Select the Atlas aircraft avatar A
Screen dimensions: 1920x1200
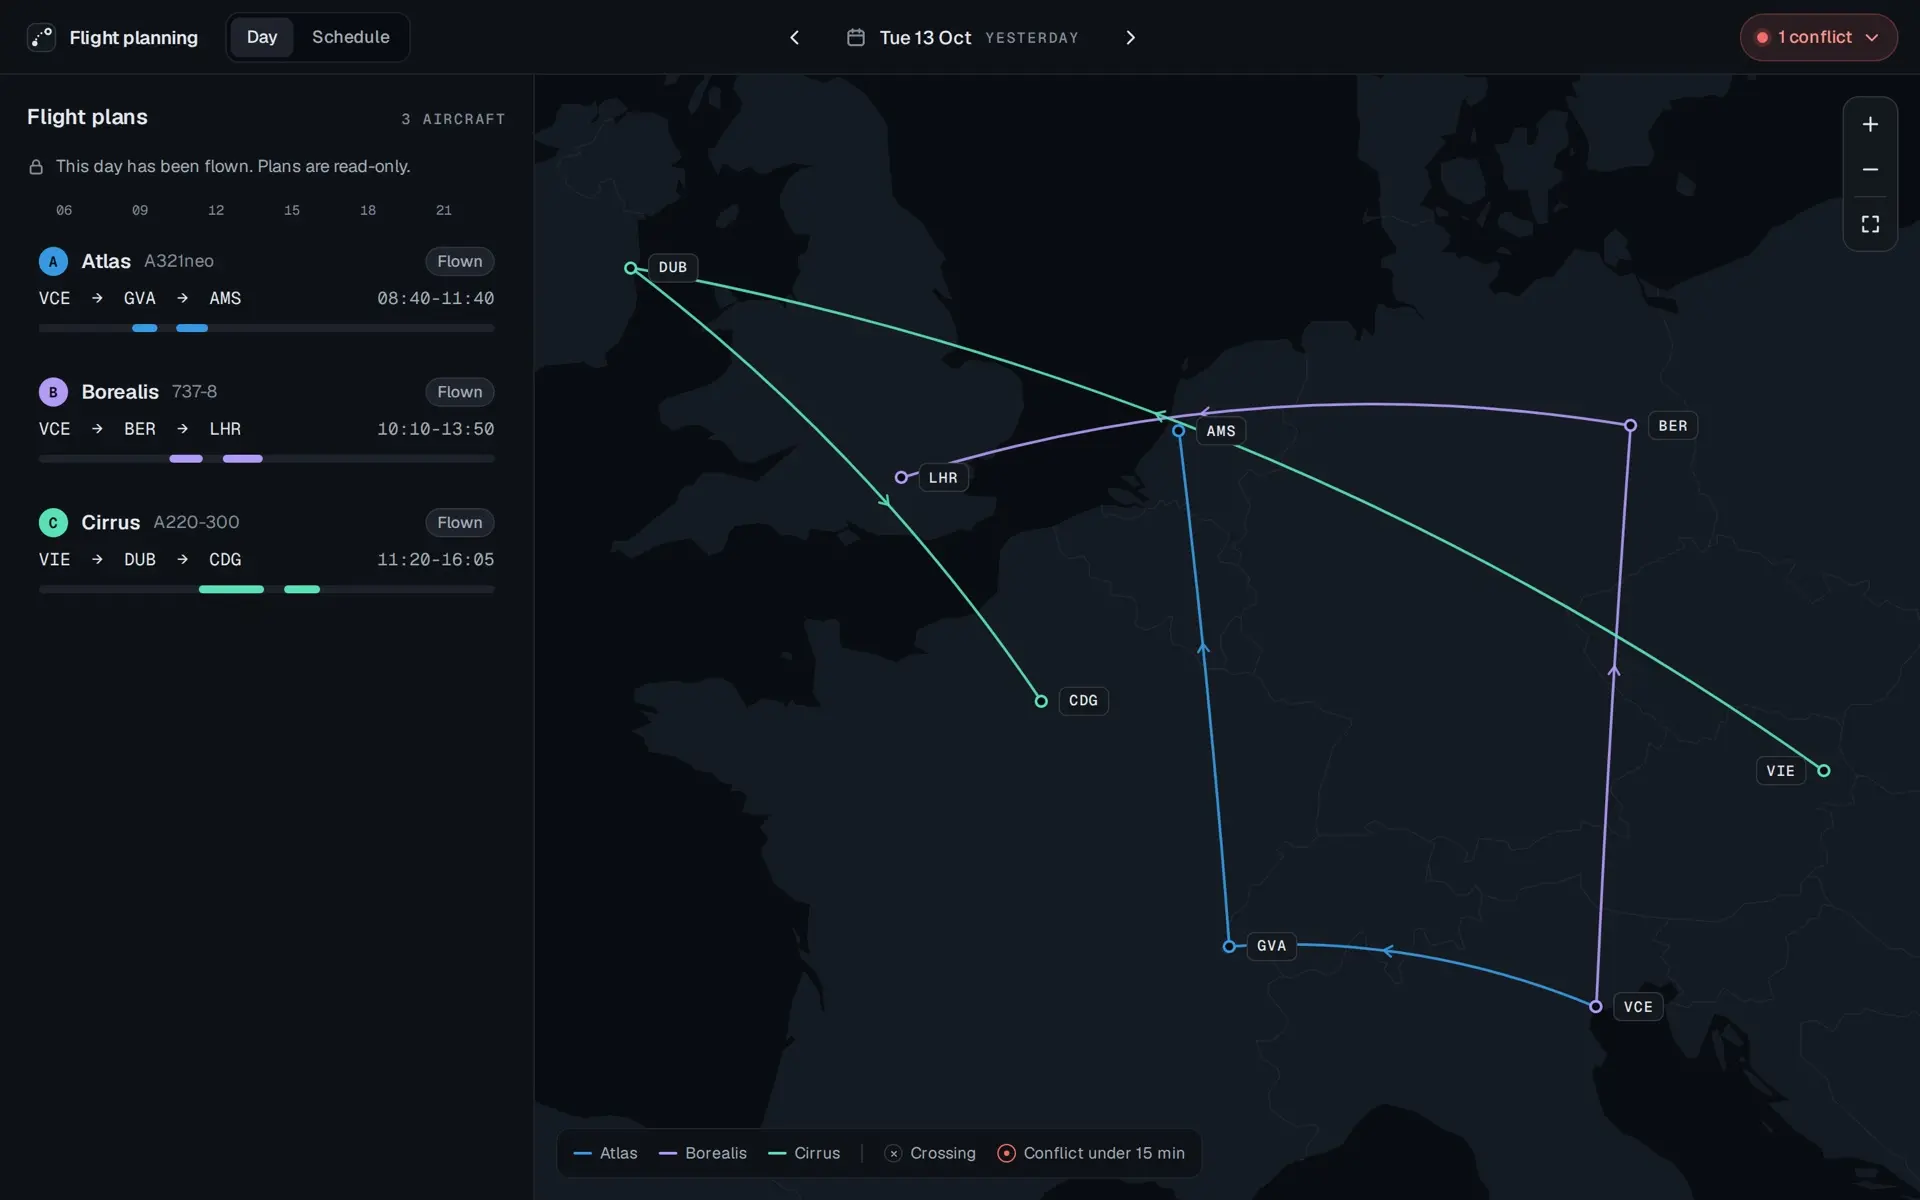coord(53,261)
